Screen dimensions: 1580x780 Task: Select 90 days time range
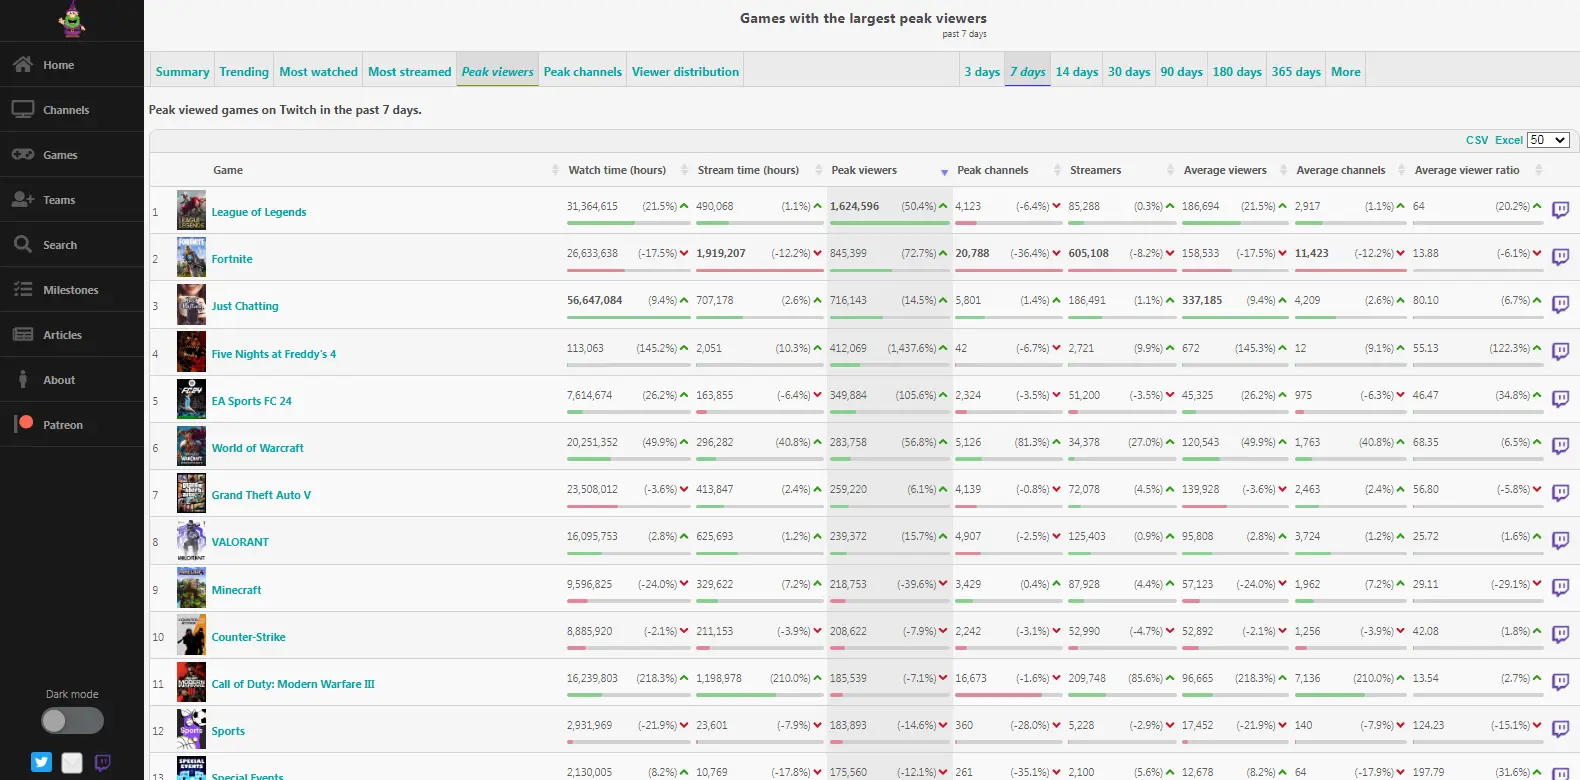1181,71
